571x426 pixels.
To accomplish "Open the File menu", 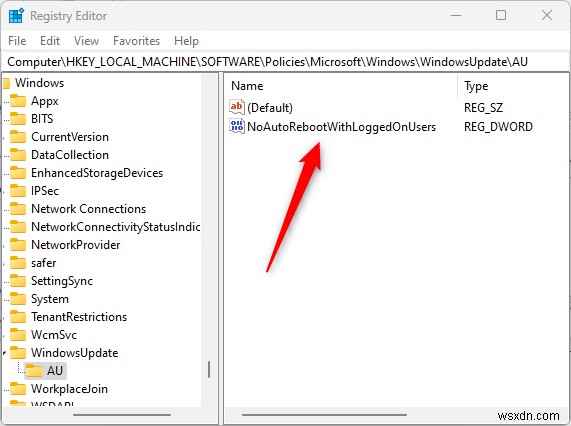I will pos(17,41).
